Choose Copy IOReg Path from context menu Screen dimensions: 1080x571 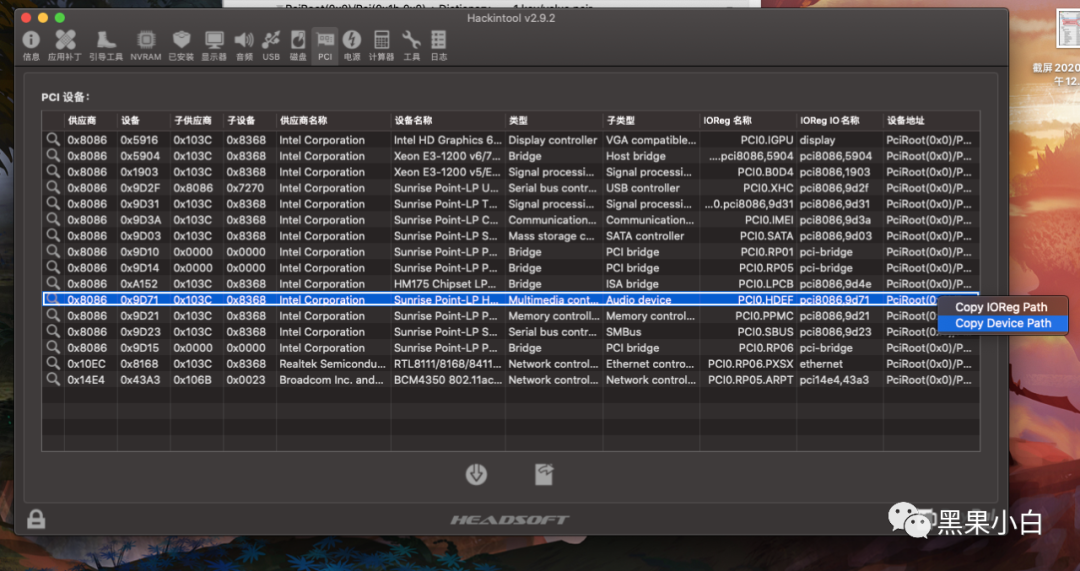click(1002, 307)
